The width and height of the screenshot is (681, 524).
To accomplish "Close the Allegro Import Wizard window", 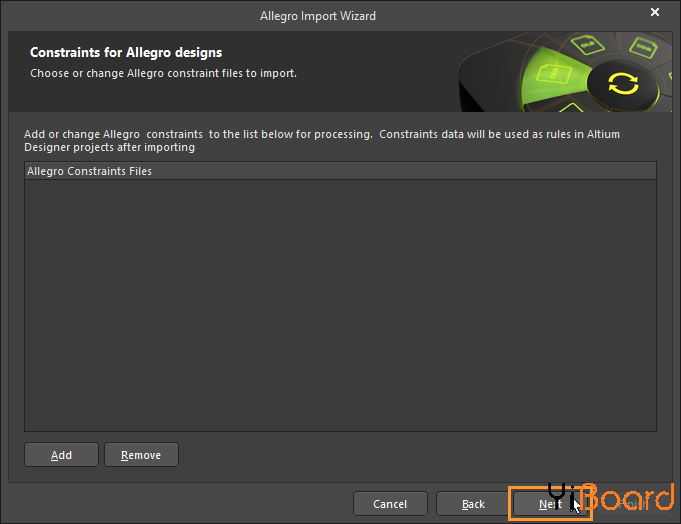I will pyautogui.click(x=655, y=12).
